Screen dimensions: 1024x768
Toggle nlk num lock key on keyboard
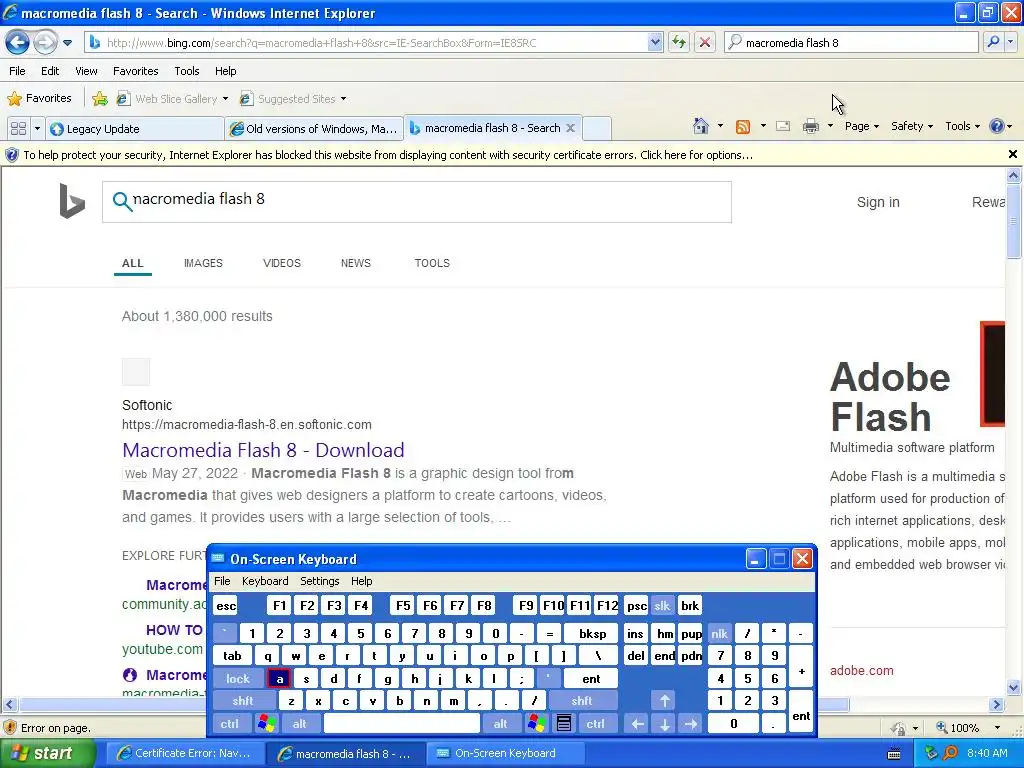click(719, 633)
